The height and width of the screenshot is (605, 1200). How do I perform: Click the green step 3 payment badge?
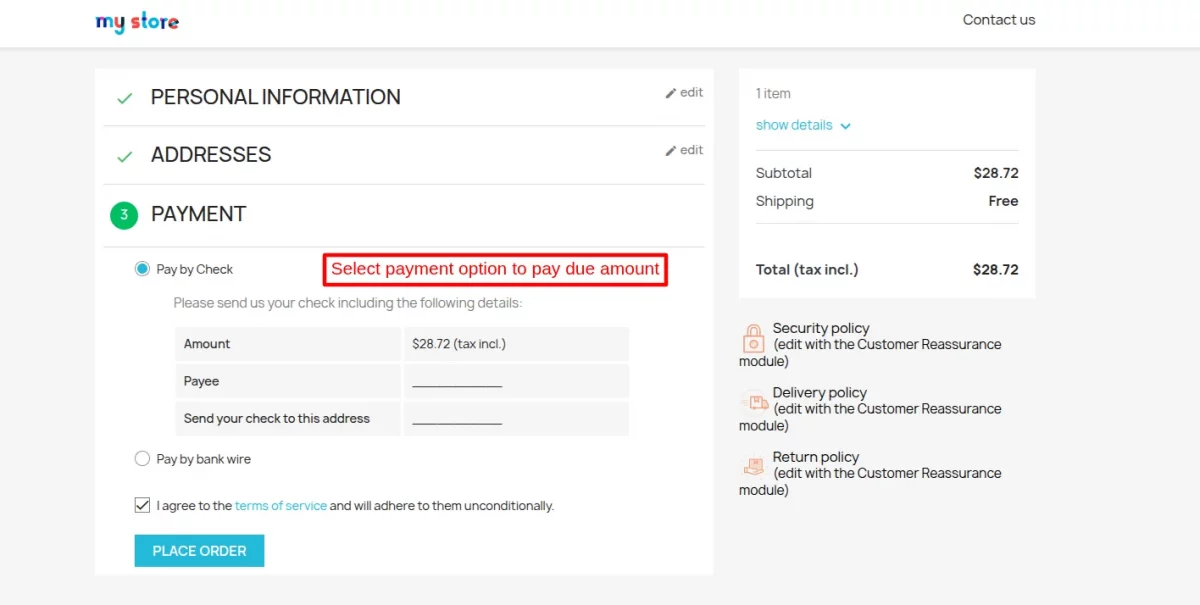tap(124, 215)
